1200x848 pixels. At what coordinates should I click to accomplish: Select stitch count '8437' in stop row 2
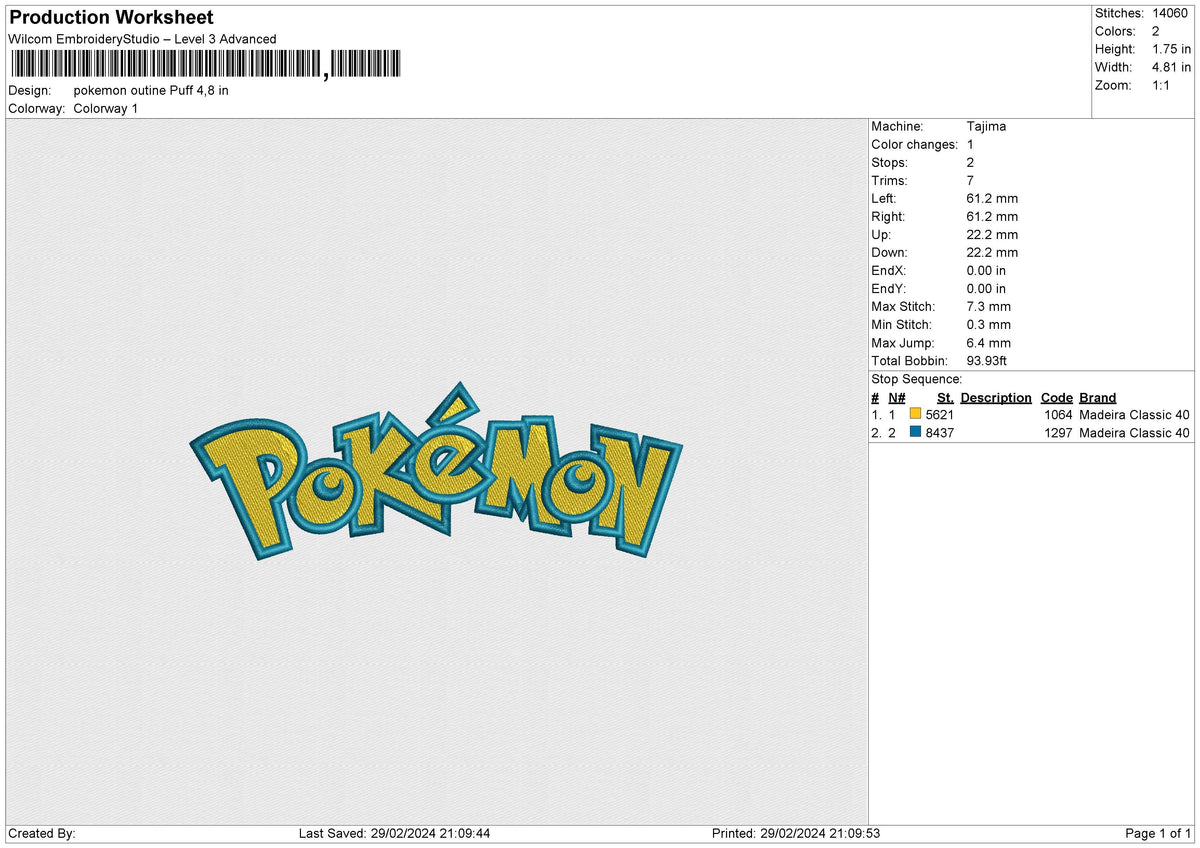(940, 433)
